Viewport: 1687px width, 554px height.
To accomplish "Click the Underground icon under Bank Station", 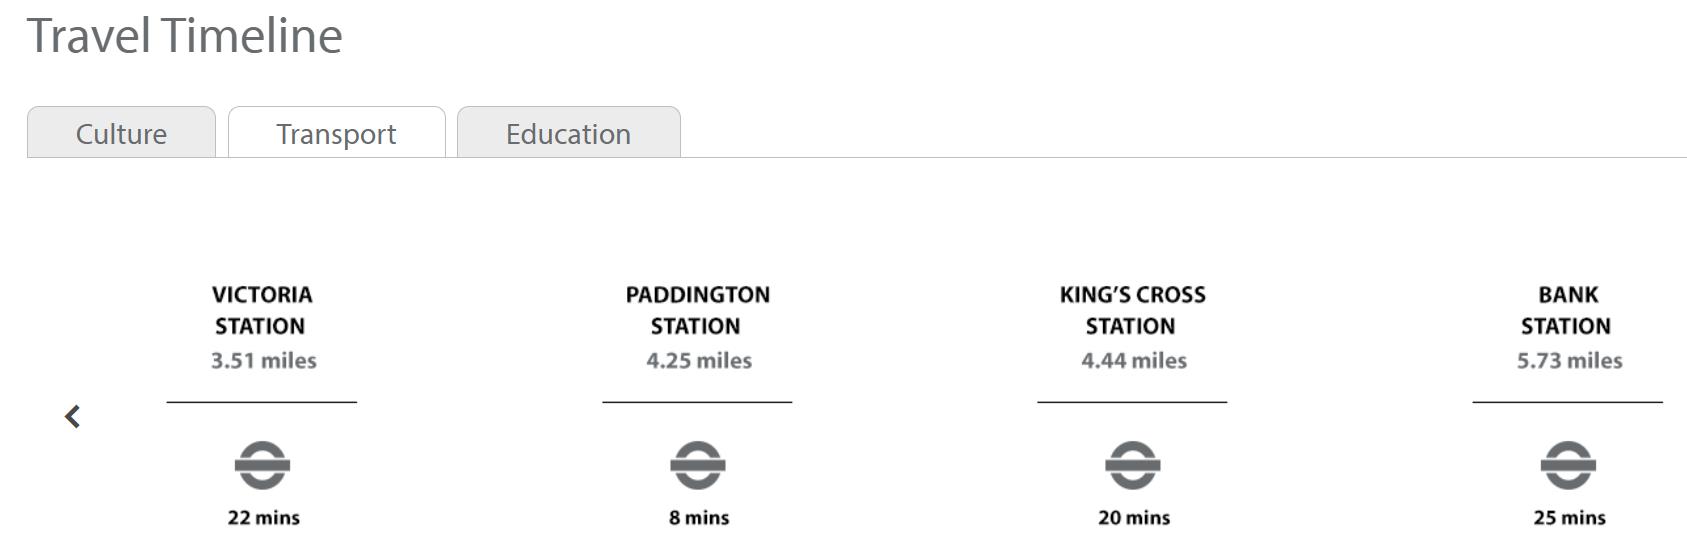I will [1568, 465].
